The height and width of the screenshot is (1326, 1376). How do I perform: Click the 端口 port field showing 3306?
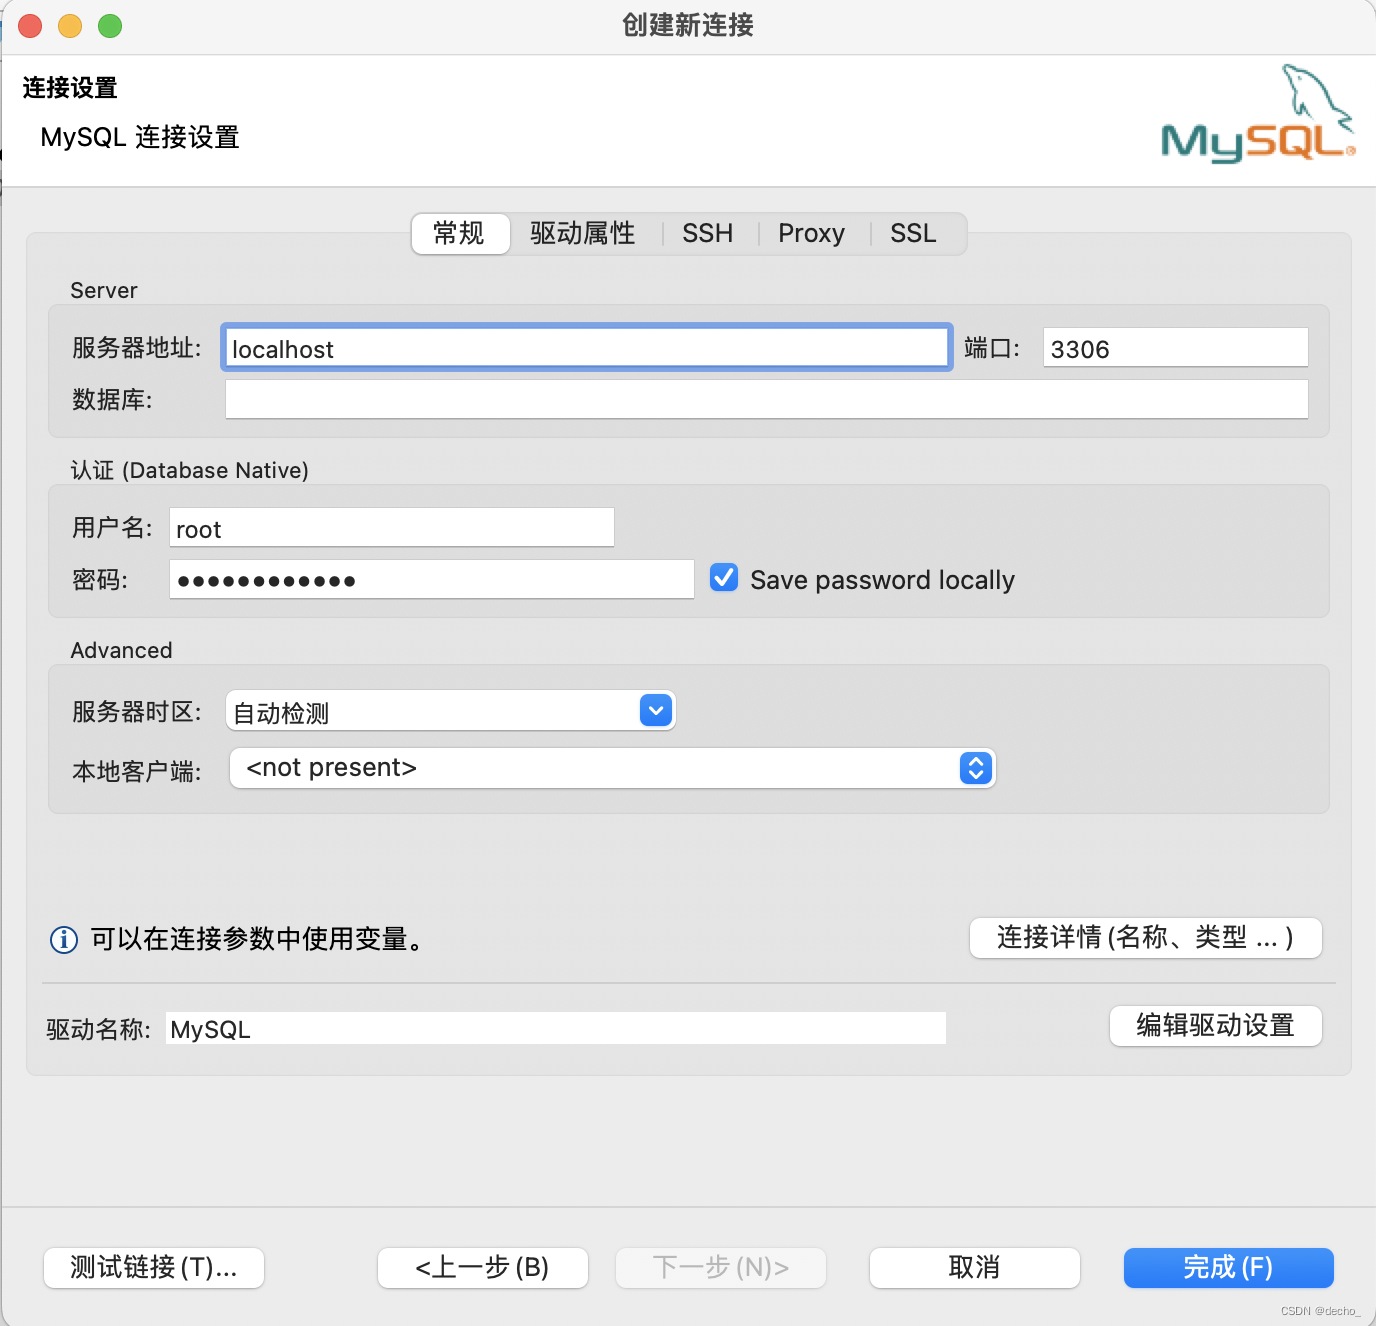pyautogui.click(x=1174, y=348)
